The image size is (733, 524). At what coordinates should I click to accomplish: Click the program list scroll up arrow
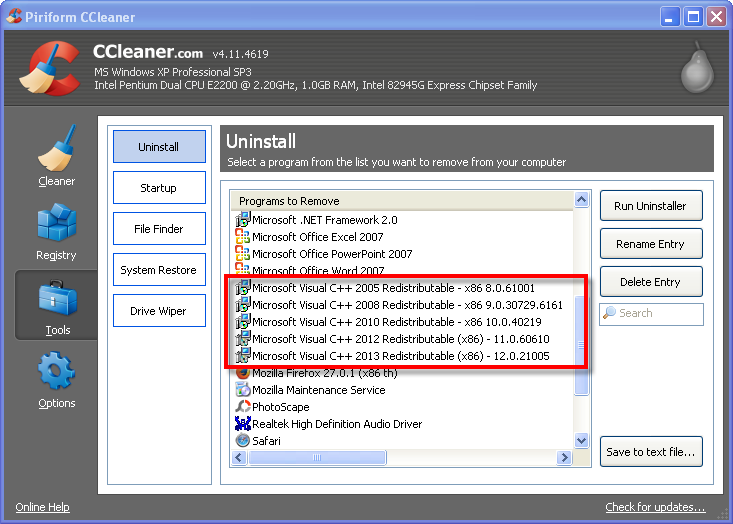[x=582, y=200]
